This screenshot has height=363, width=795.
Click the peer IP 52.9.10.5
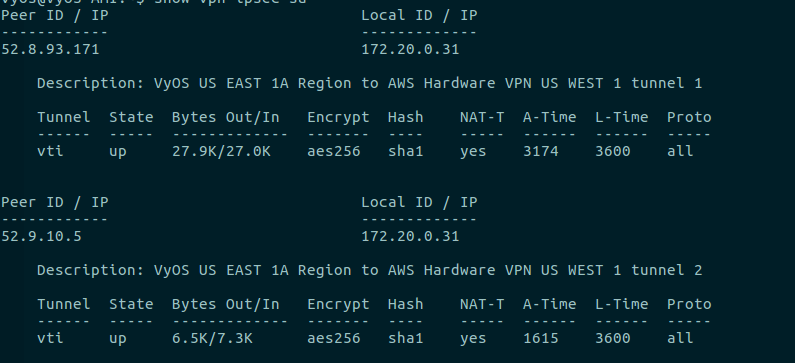41,237
